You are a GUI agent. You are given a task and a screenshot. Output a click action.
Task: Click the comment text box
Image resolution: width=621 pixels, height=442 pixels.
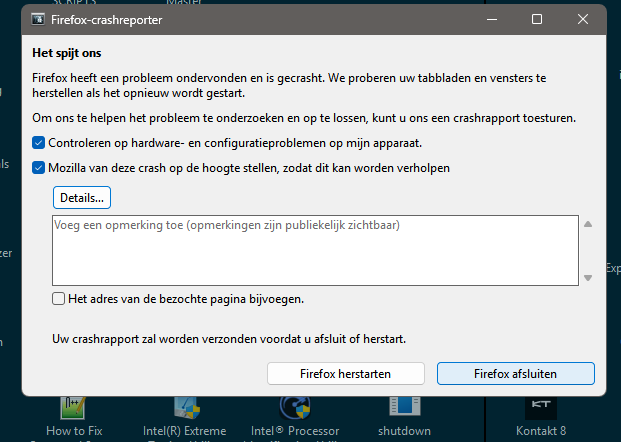315,250
